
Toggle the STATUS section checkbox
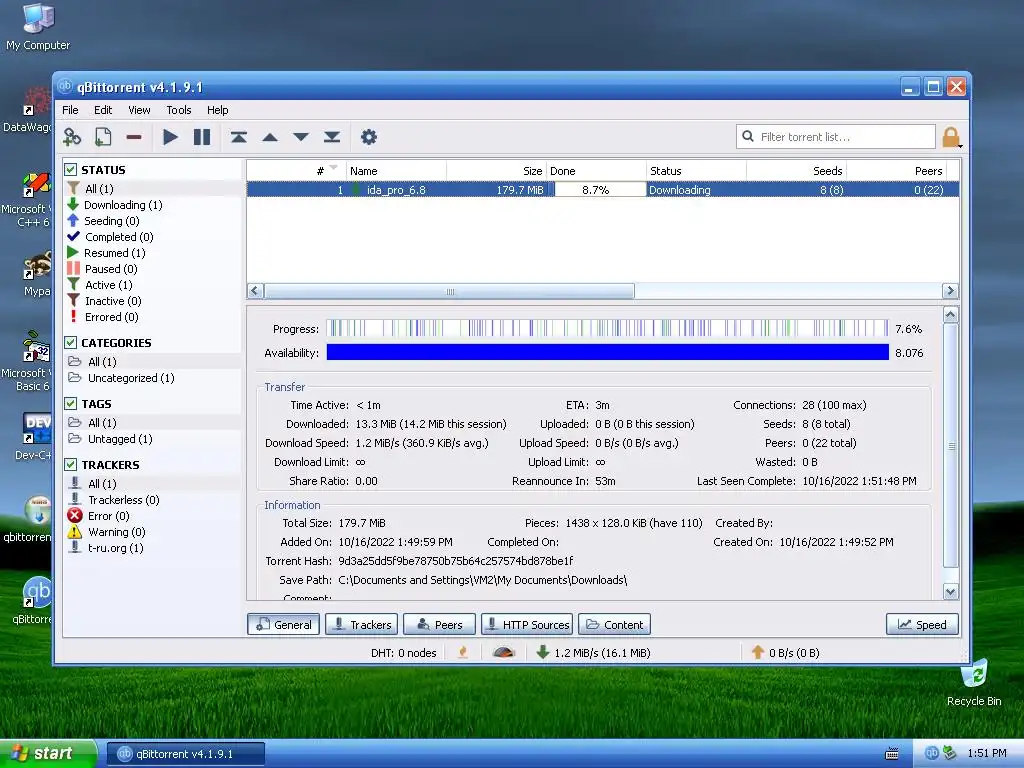tap(71, 170)
